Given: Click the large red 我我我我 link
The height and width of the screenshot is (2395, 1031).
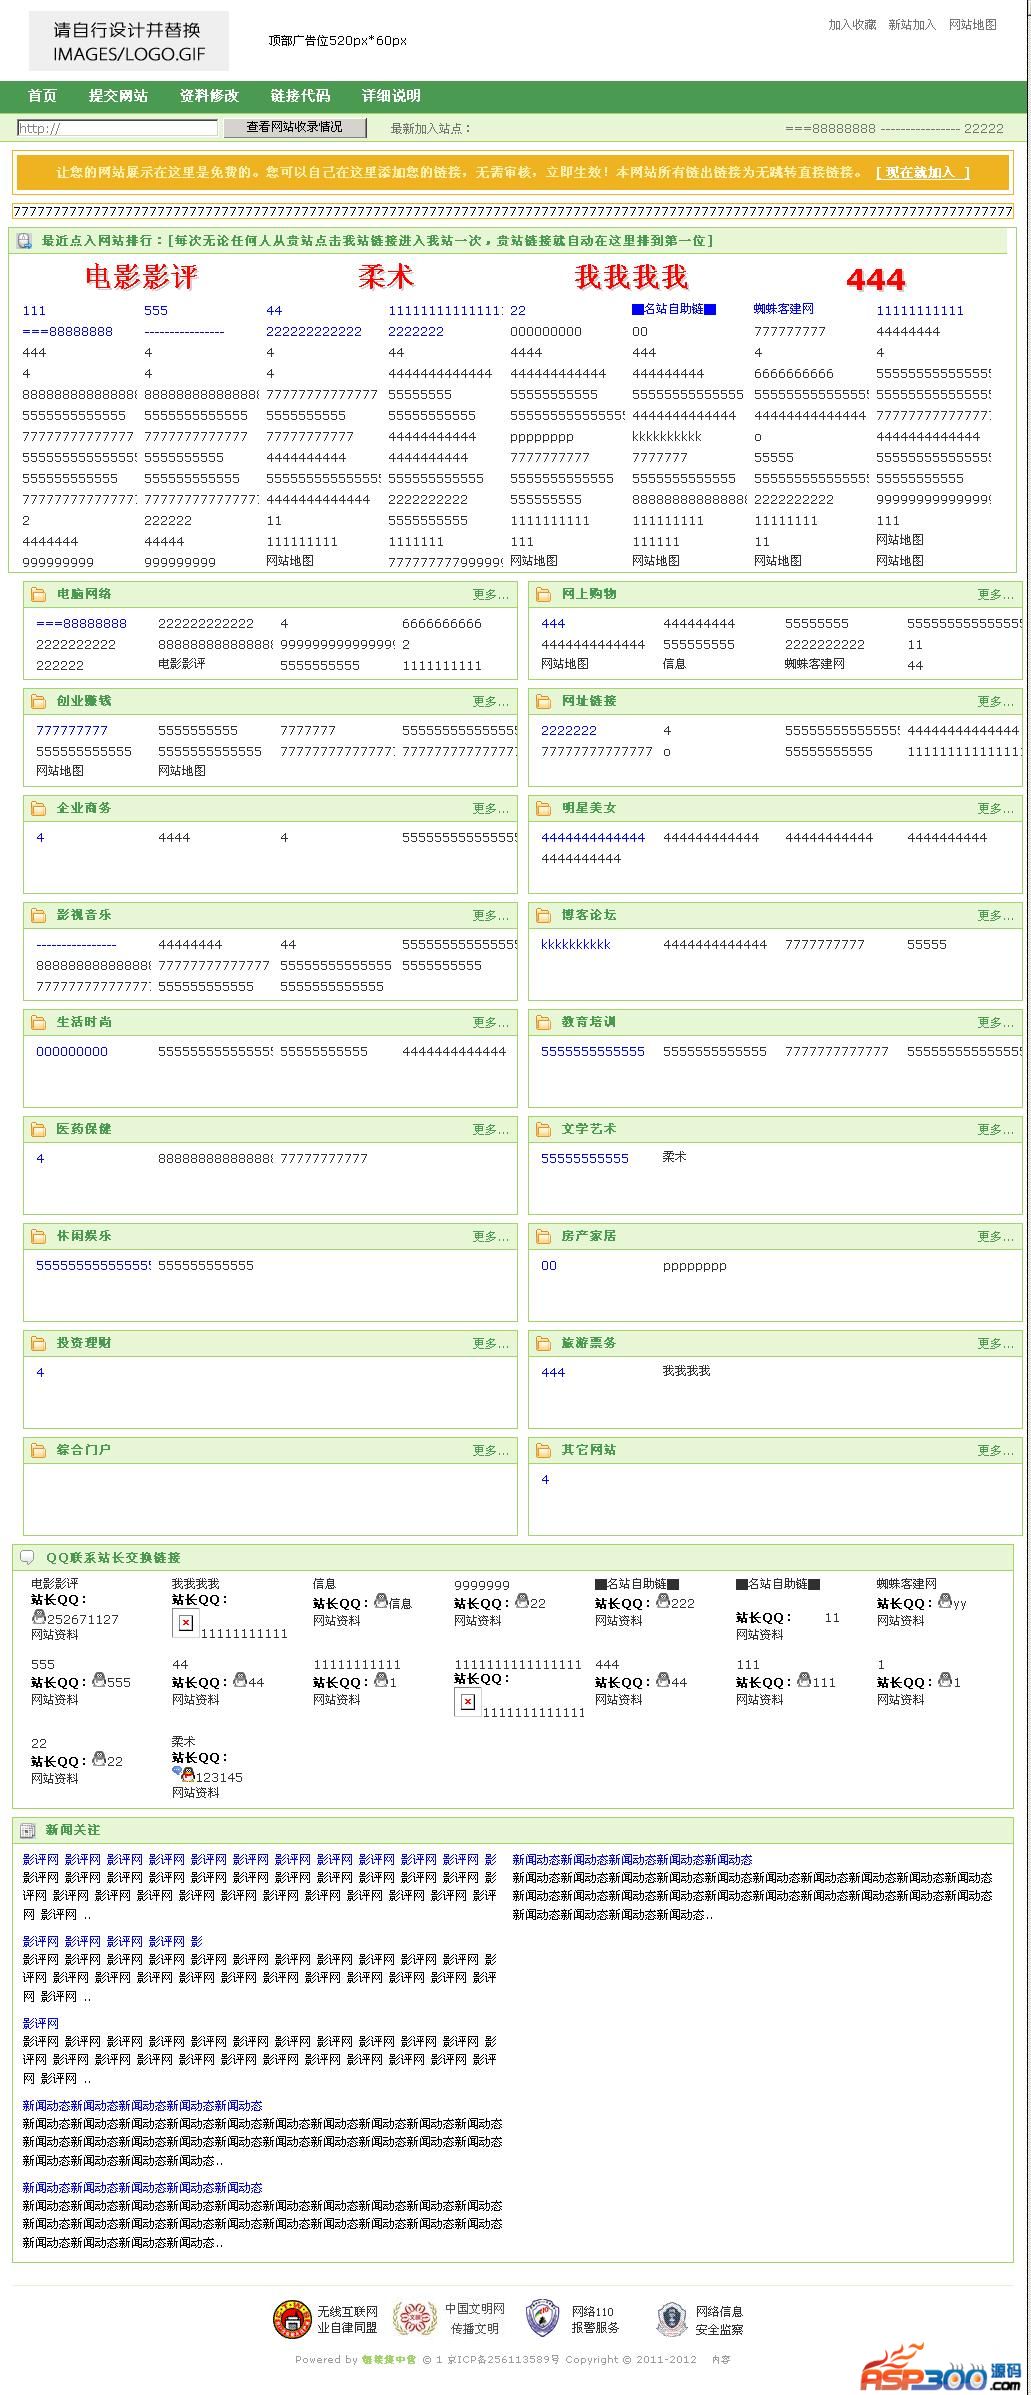Looking at the screenshot, I should click(x=631, y=277).
